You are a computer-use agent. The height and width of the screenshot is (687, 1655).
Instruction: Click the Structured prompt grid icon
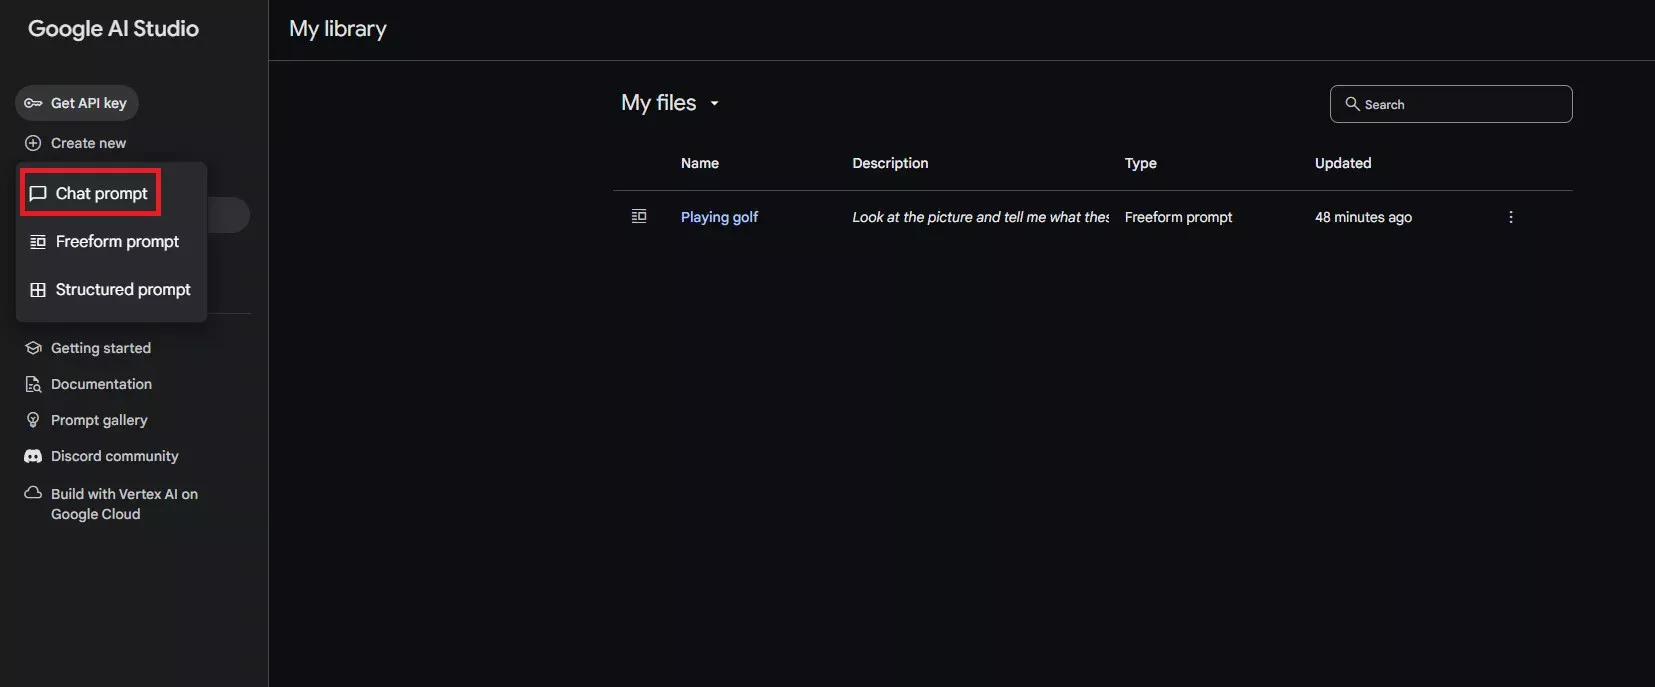[38, 290]
